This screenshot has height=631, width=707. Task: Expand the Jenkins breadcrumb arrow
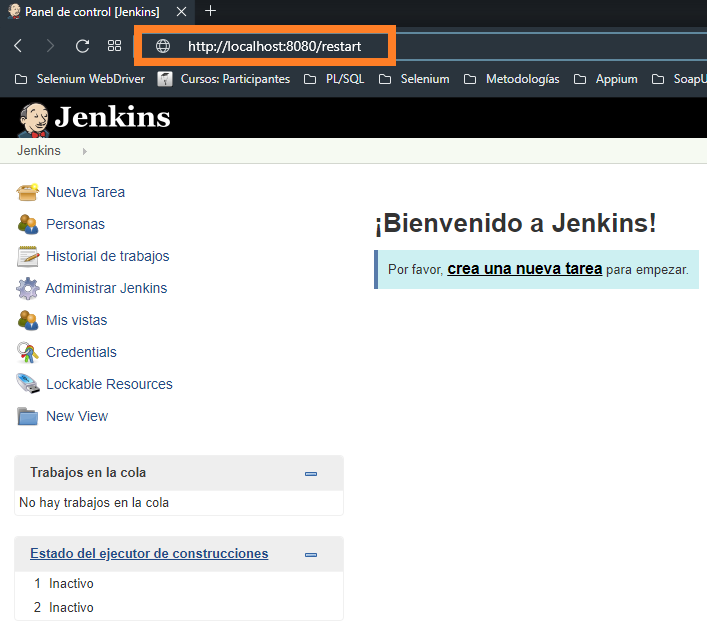click(84, 151)
